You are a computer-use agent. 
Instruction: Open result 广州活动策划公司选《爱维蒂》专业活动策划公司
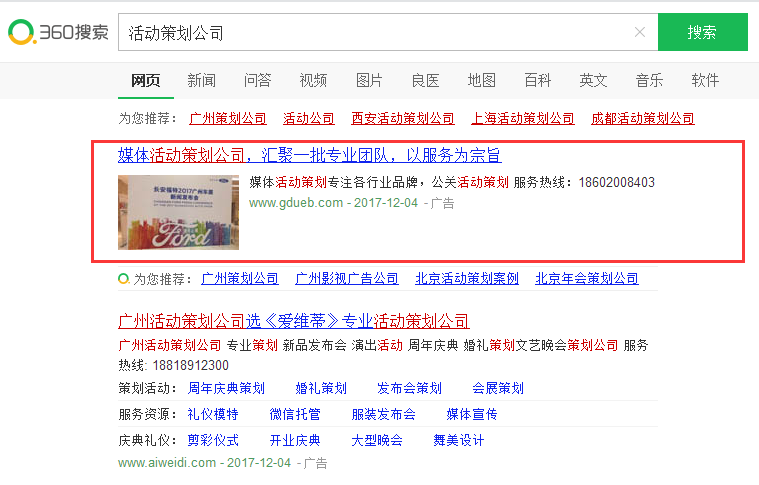tap(294, 321)
